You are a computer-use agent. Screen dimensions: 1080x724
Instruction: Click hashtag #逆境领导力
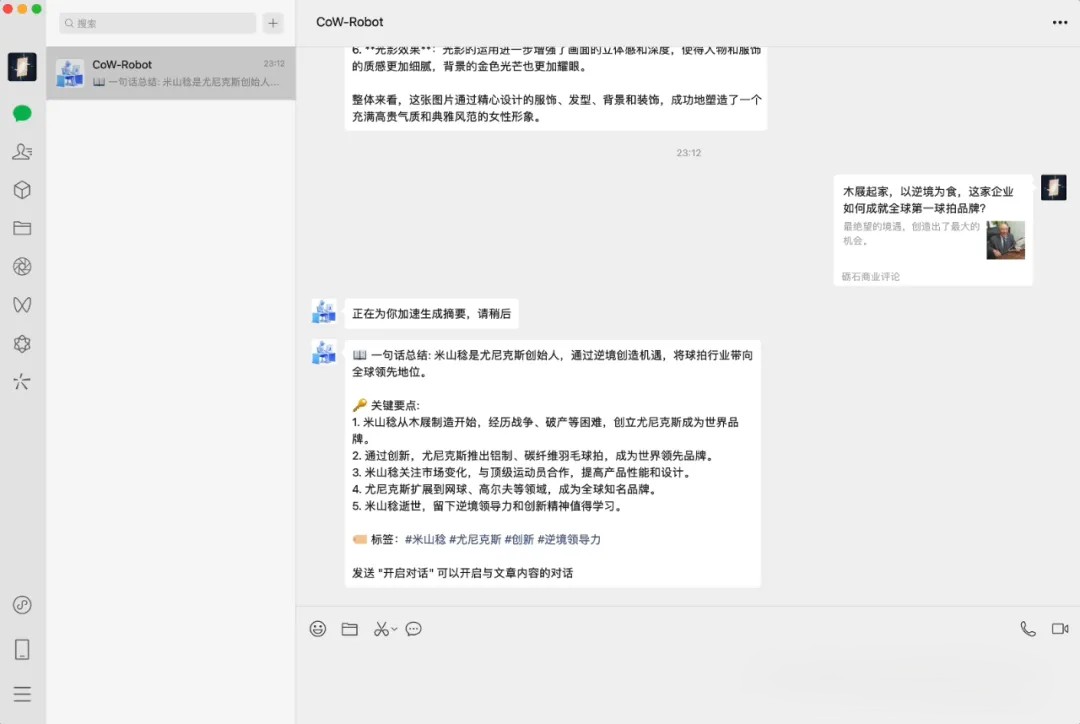[569, 539]
